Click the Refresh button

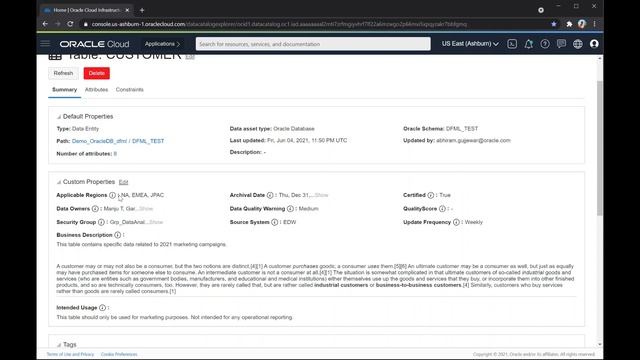point(63,73)
